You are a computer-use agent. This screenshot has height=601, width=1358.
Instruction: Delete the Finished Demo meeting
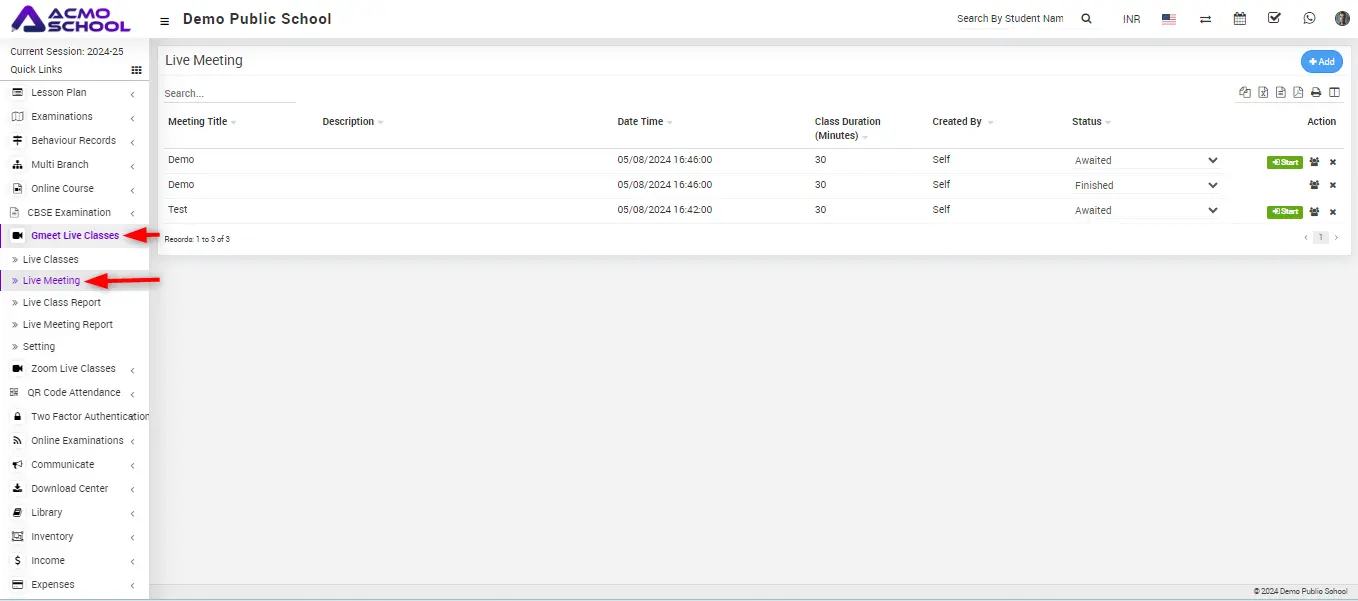1333,186
